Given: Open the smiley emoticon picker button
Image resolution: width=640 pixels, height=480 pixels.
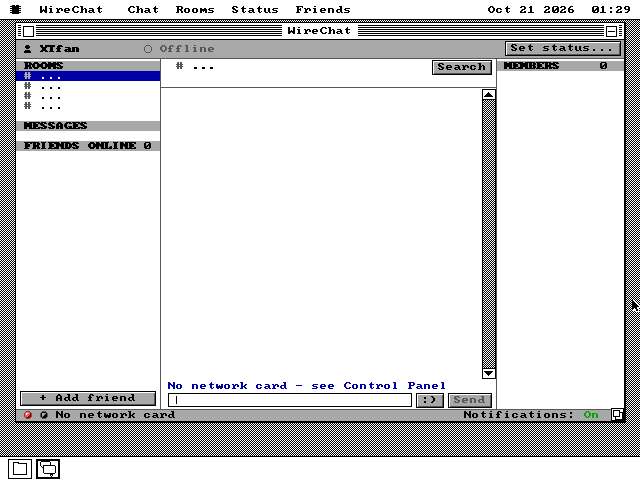Looking at the screenshot, I should pos(430,400).
